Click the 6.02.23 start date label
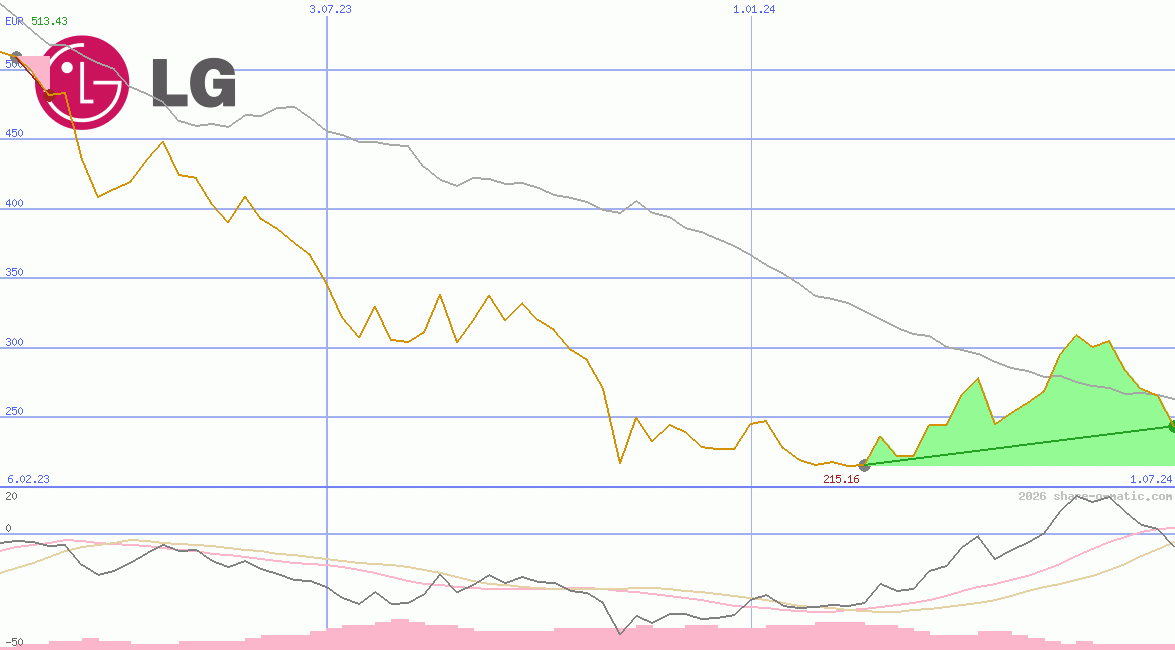 28,479
